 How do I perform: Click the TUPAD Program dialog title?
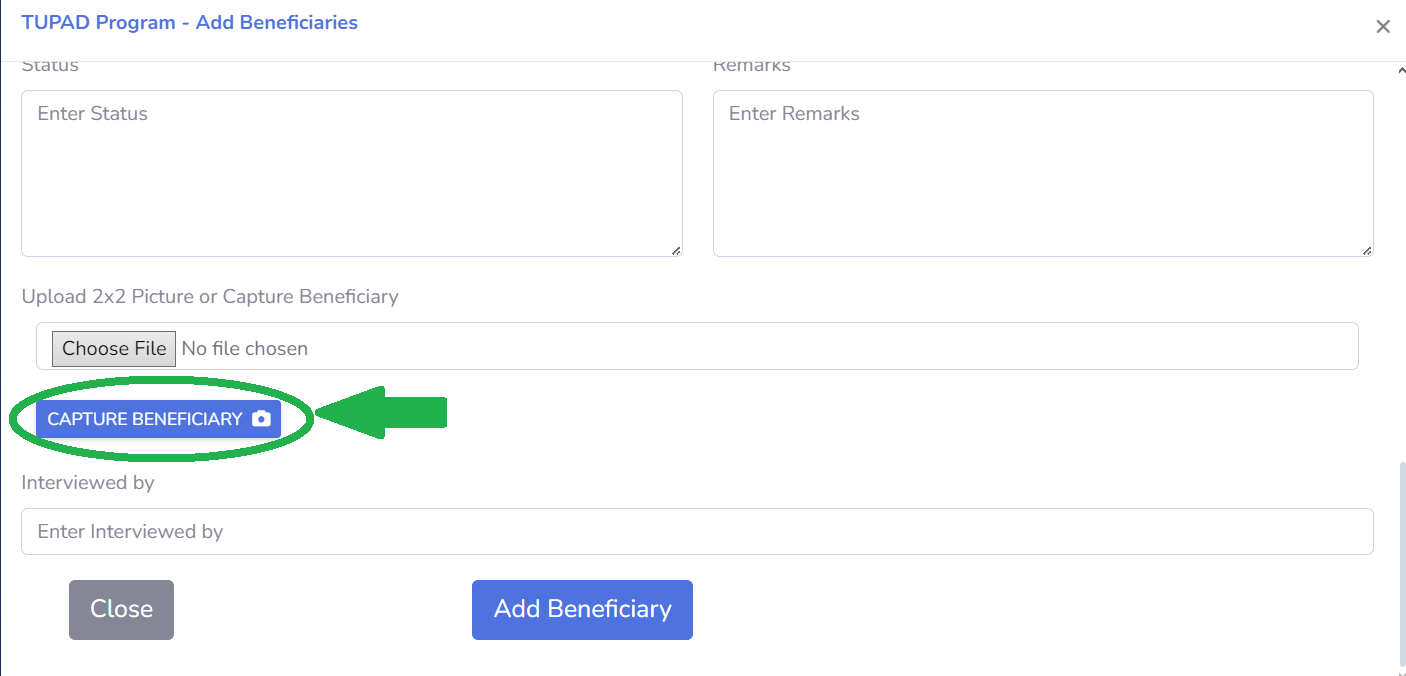[x=189, y=22]
